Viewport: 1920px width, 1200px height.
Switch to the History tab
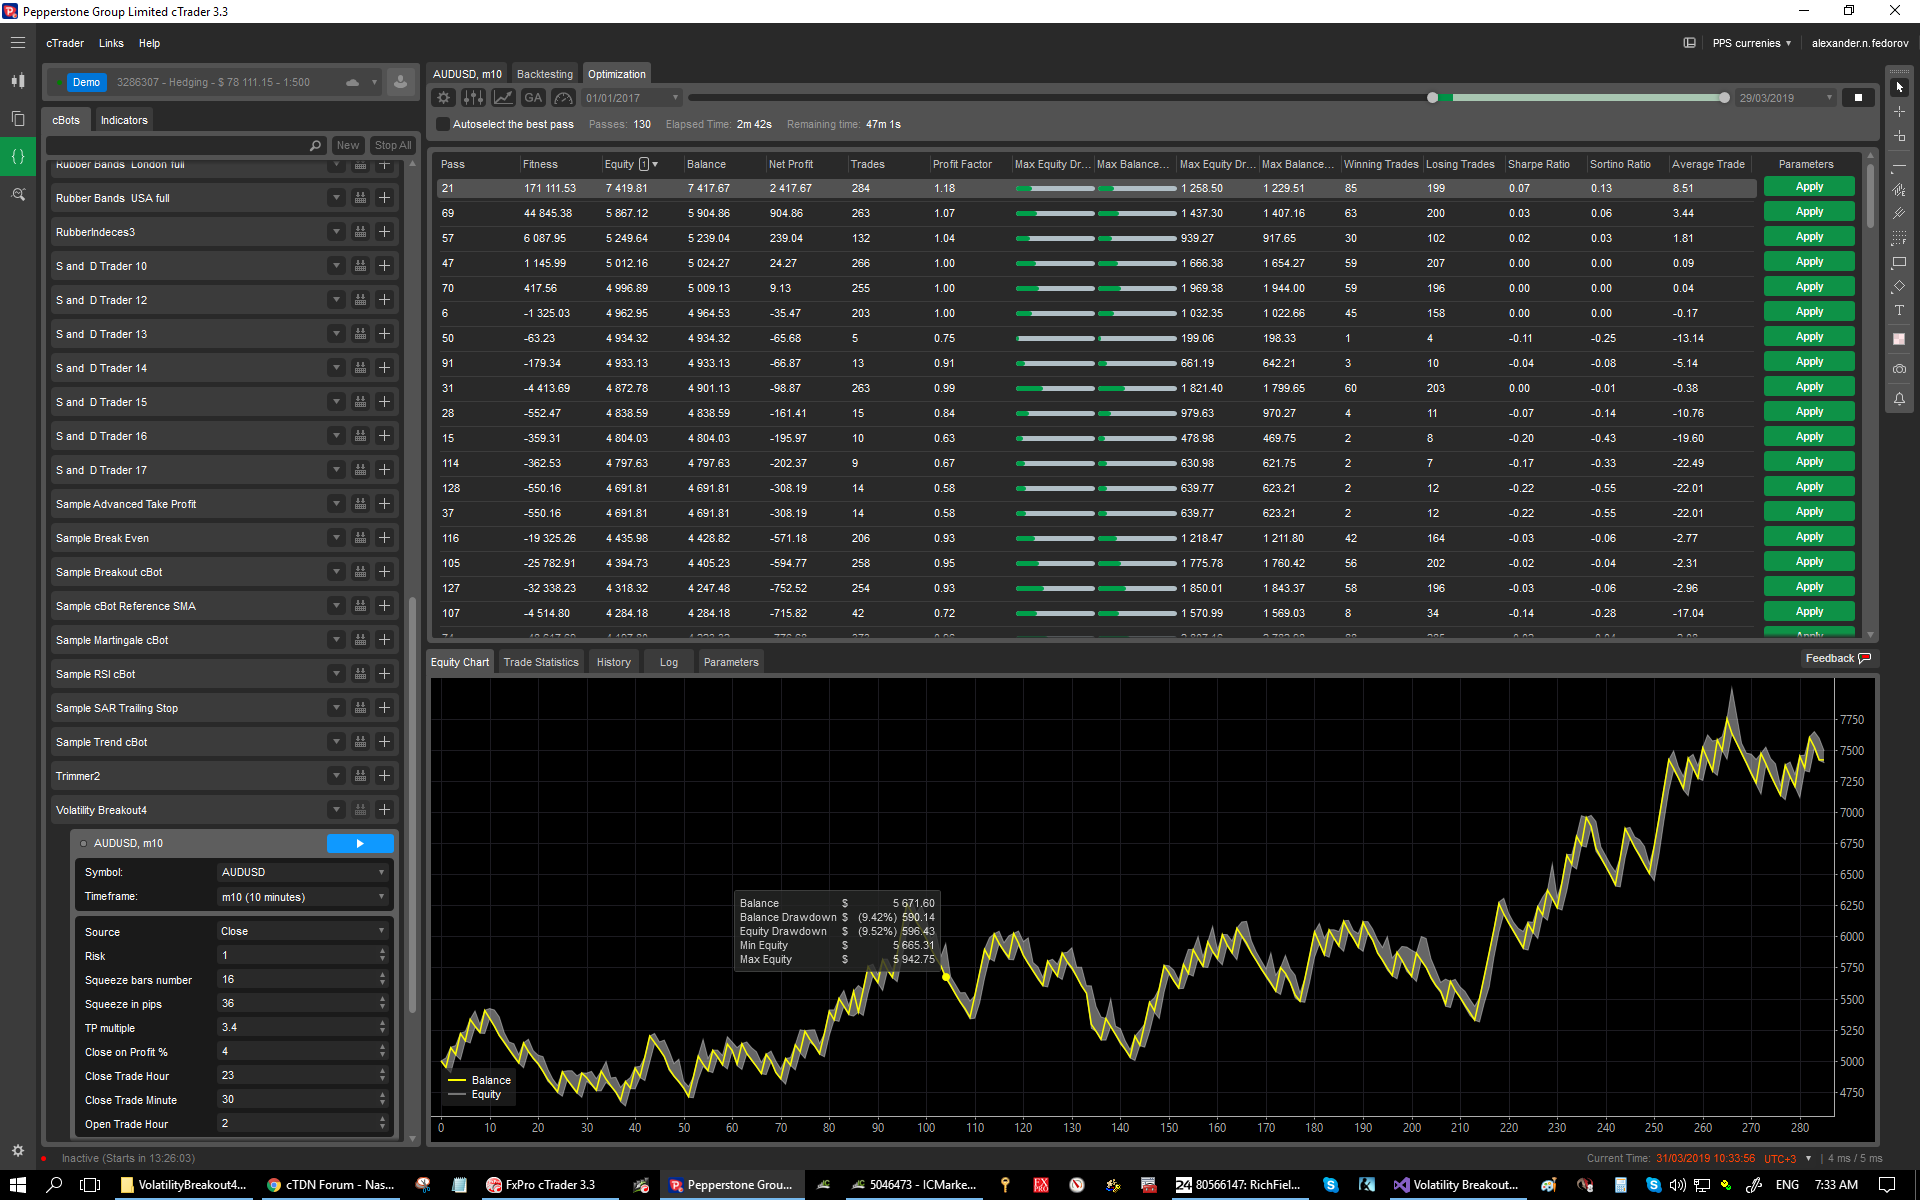pyautogui.click(x=614, y=662)
